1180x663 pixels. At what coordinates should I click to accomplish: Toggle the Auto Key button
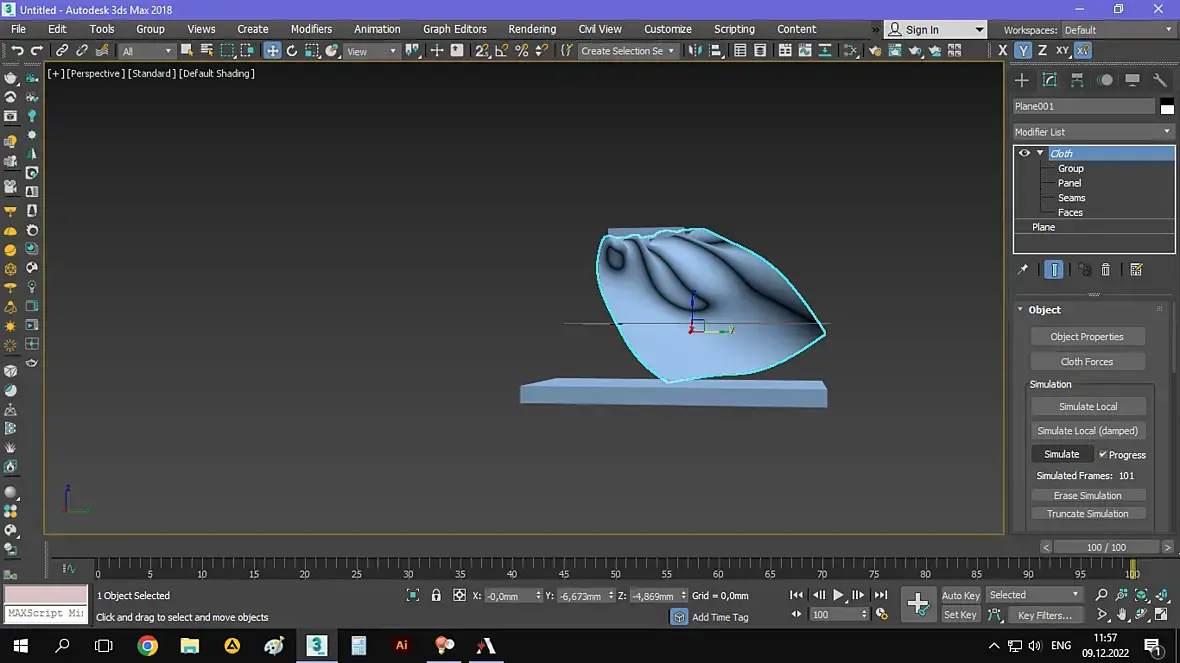tap(960, 595)
